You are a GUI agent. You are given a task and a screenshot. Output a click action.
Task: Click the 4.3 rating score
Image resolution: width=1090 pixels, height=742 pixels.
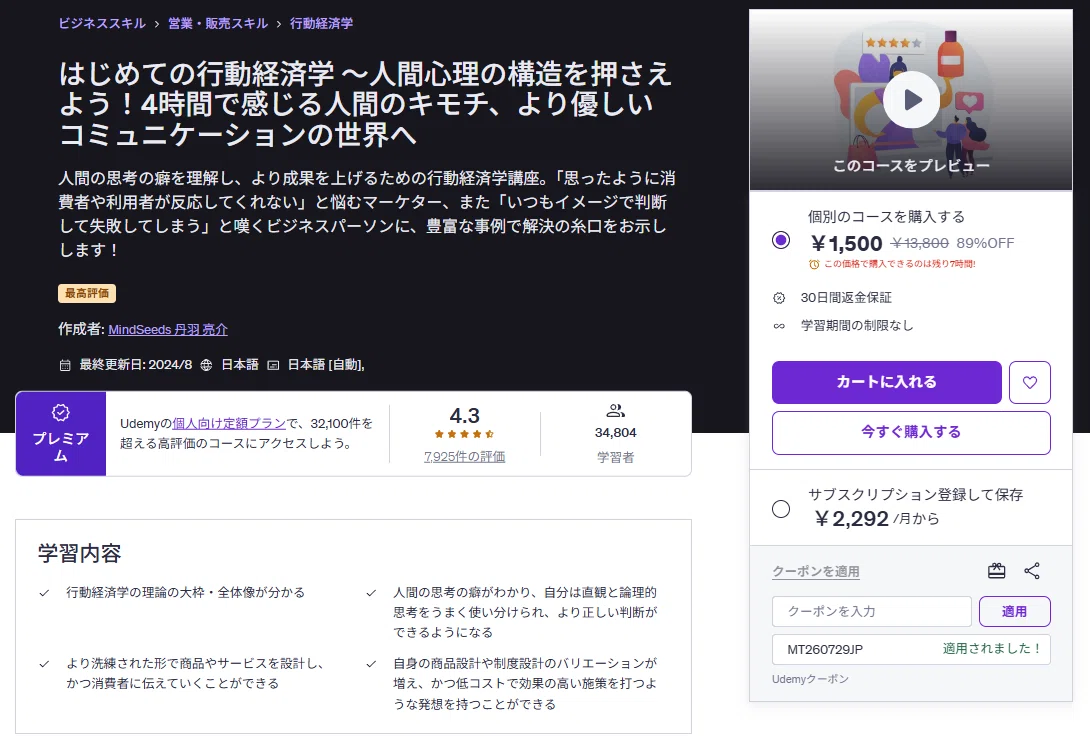[x=464, y=416]
